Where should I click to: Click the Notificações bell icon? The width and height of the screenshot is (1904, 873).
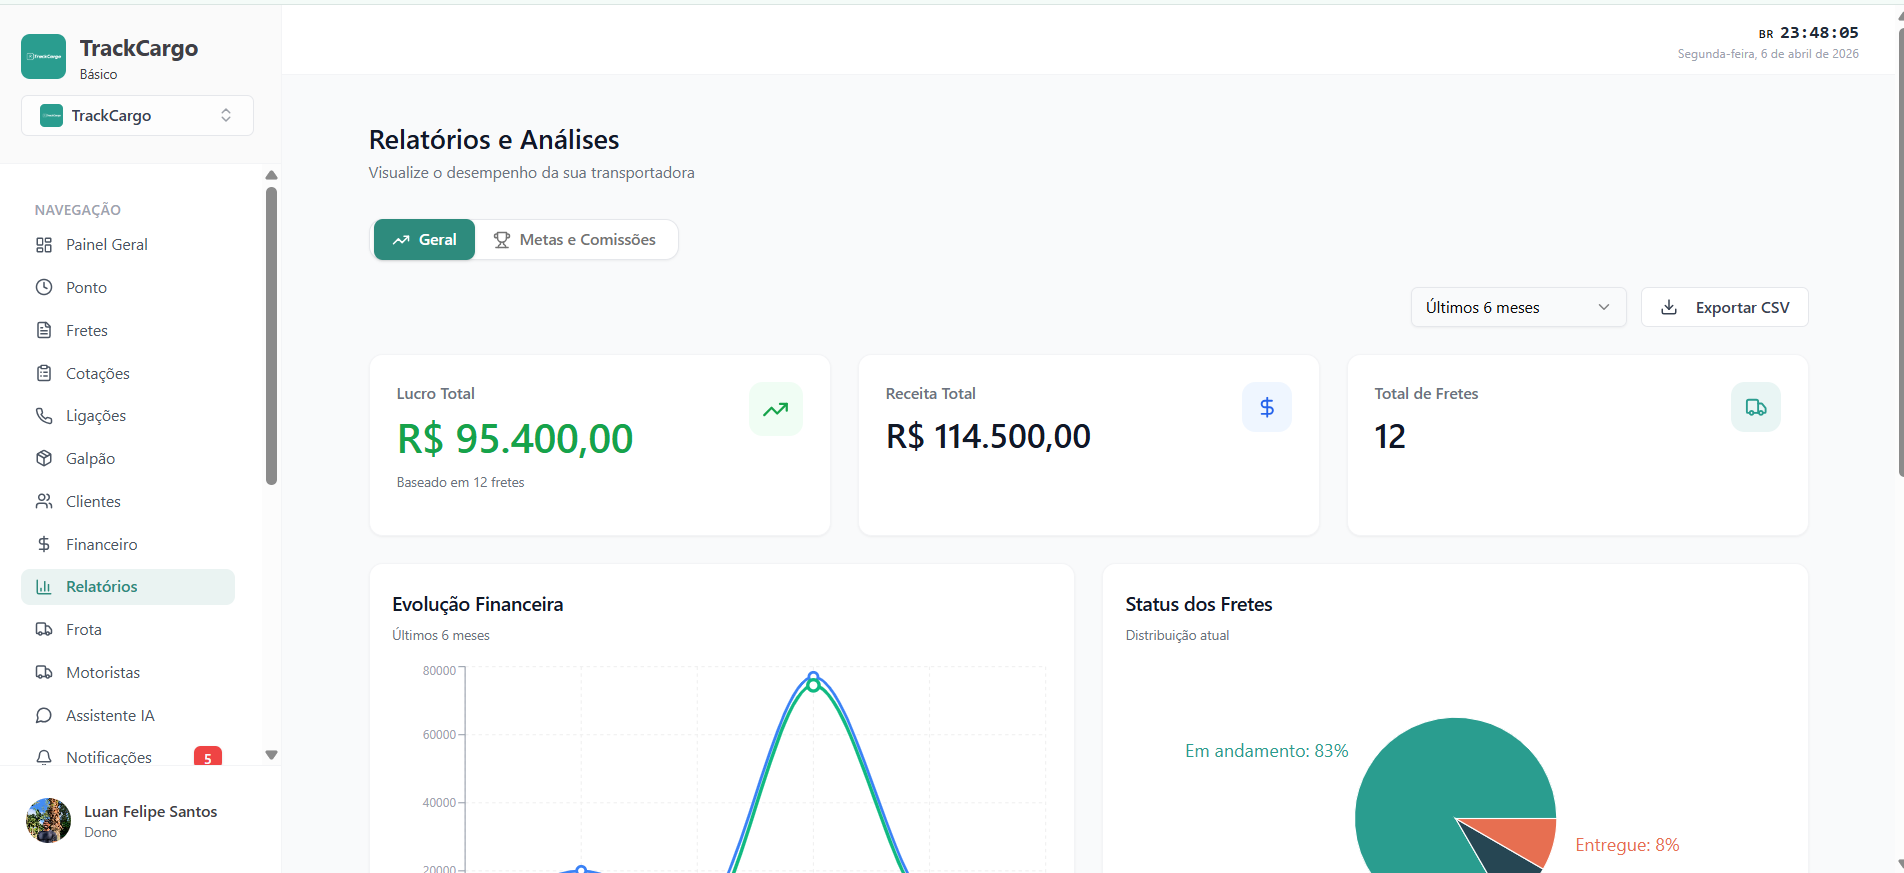[x=44, y=758]
